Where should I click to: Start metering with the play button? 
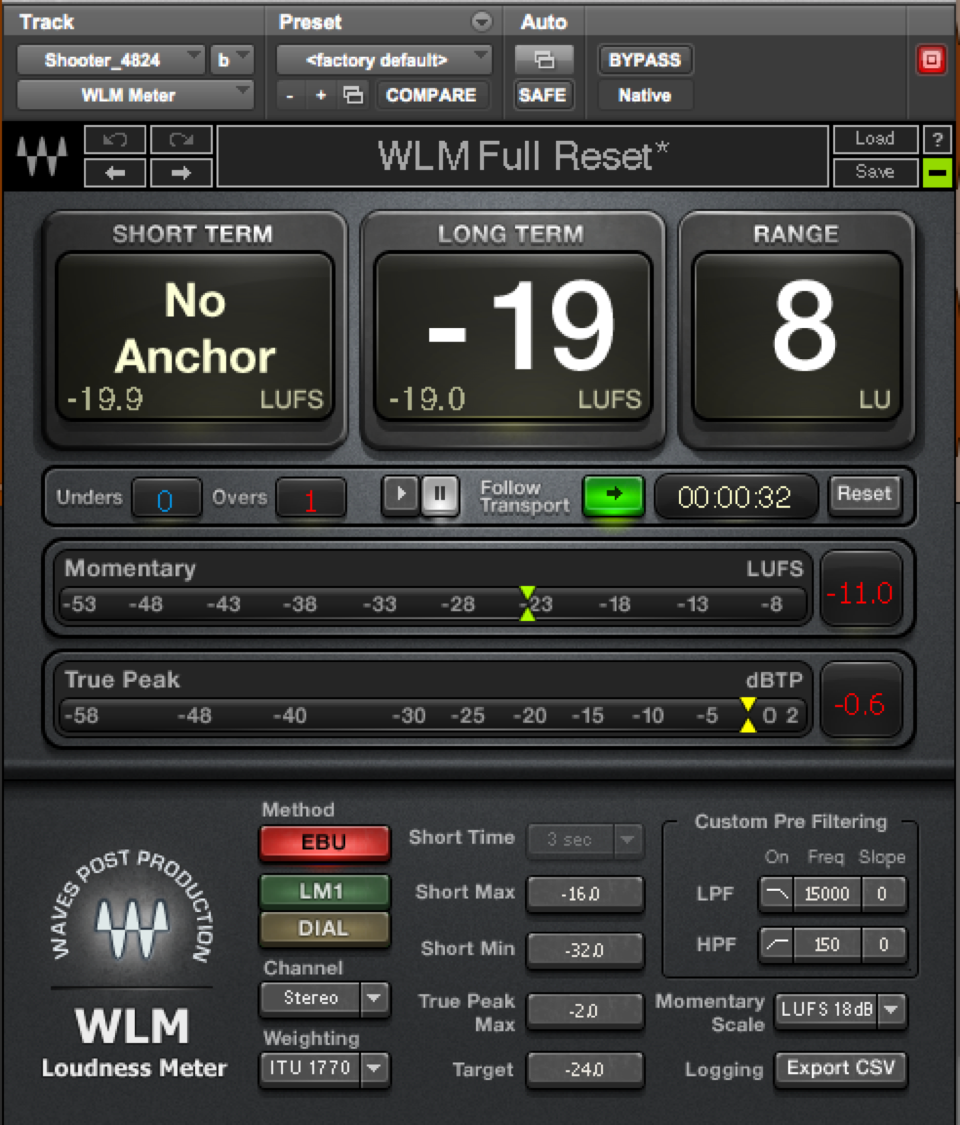(x=400, y=494)
